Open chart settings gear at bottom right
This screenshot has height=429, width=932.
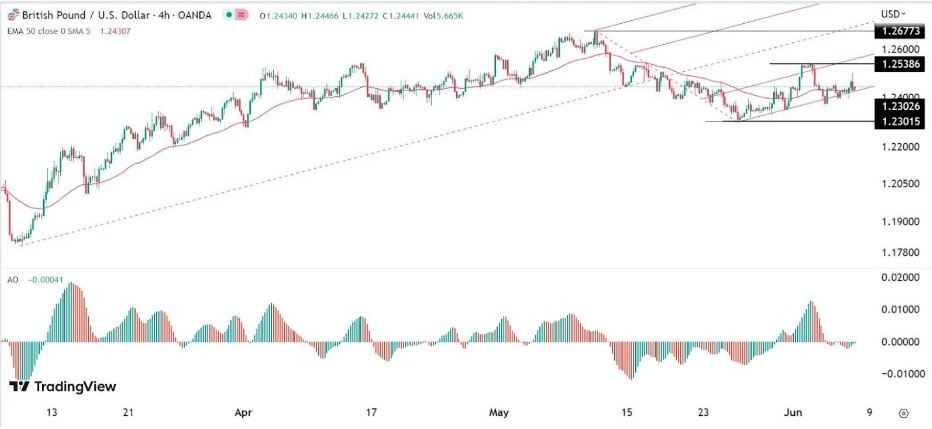point(902,412)
